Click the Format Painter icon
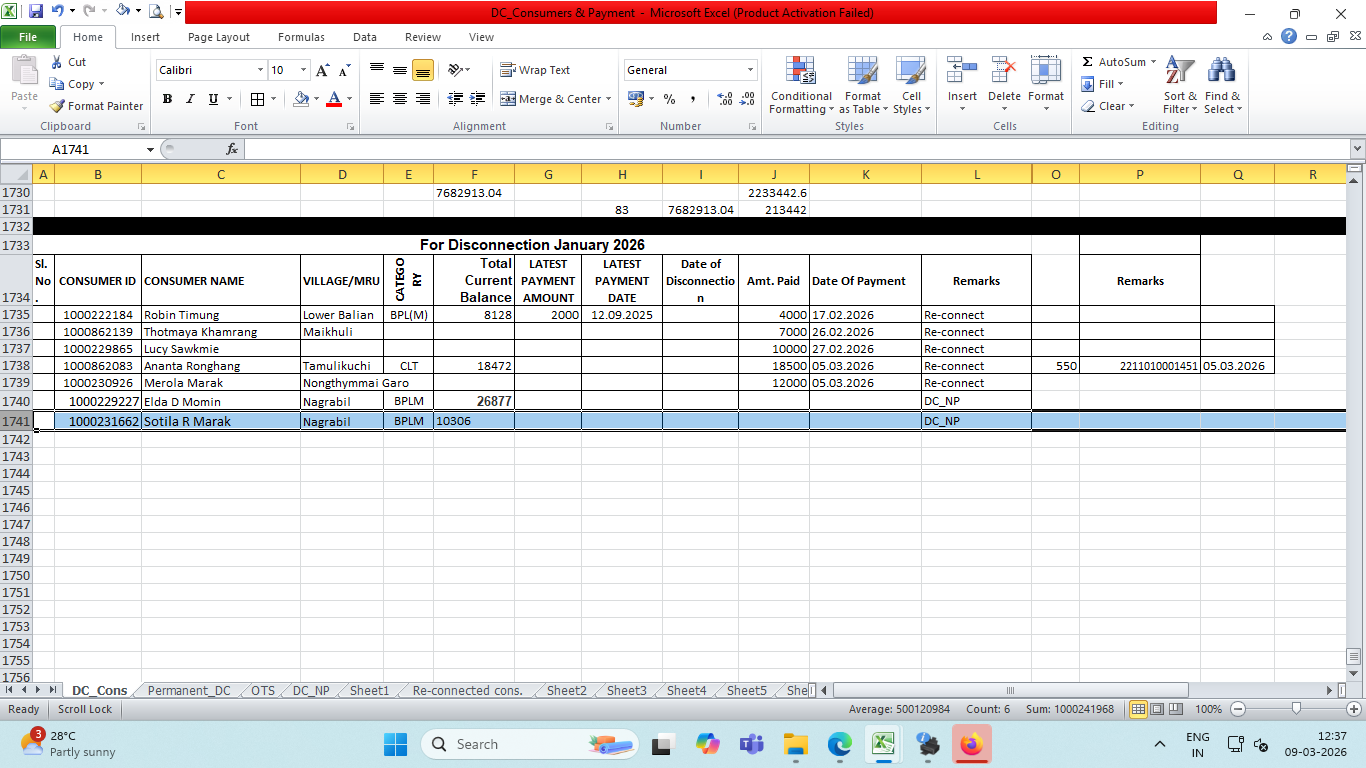 click(x=58, y=106)
